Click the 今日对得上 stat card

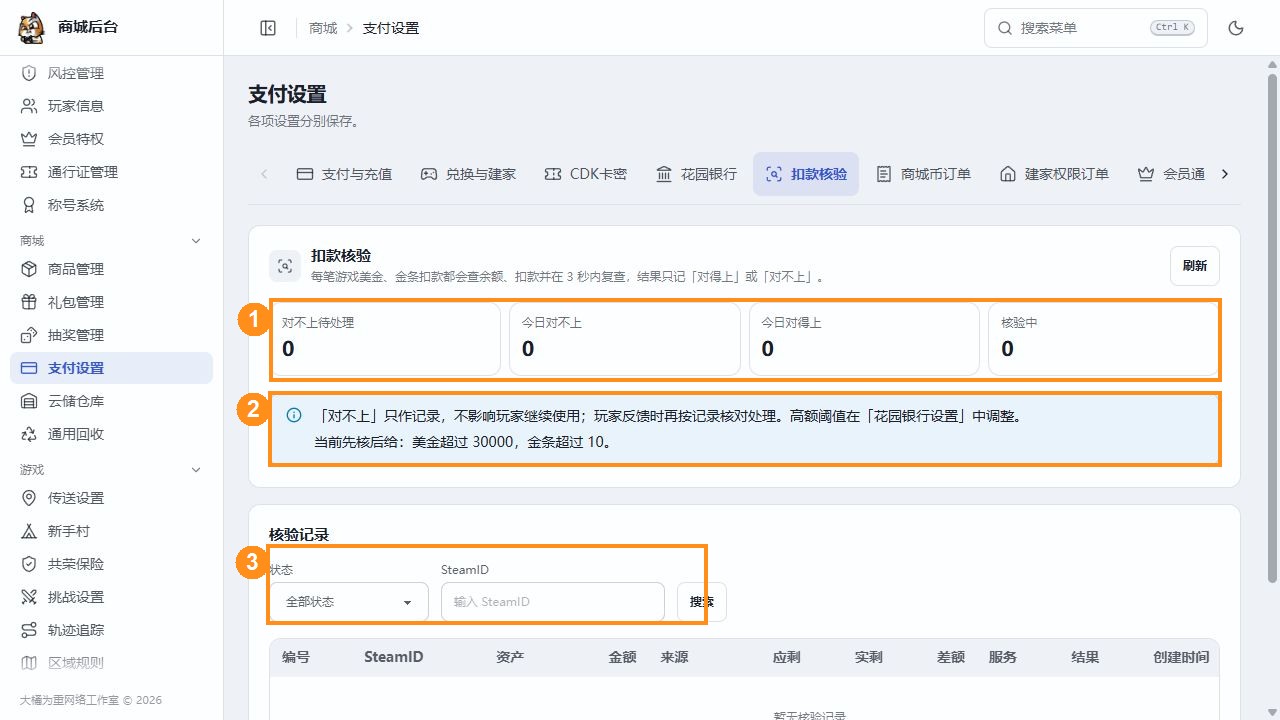864,339
